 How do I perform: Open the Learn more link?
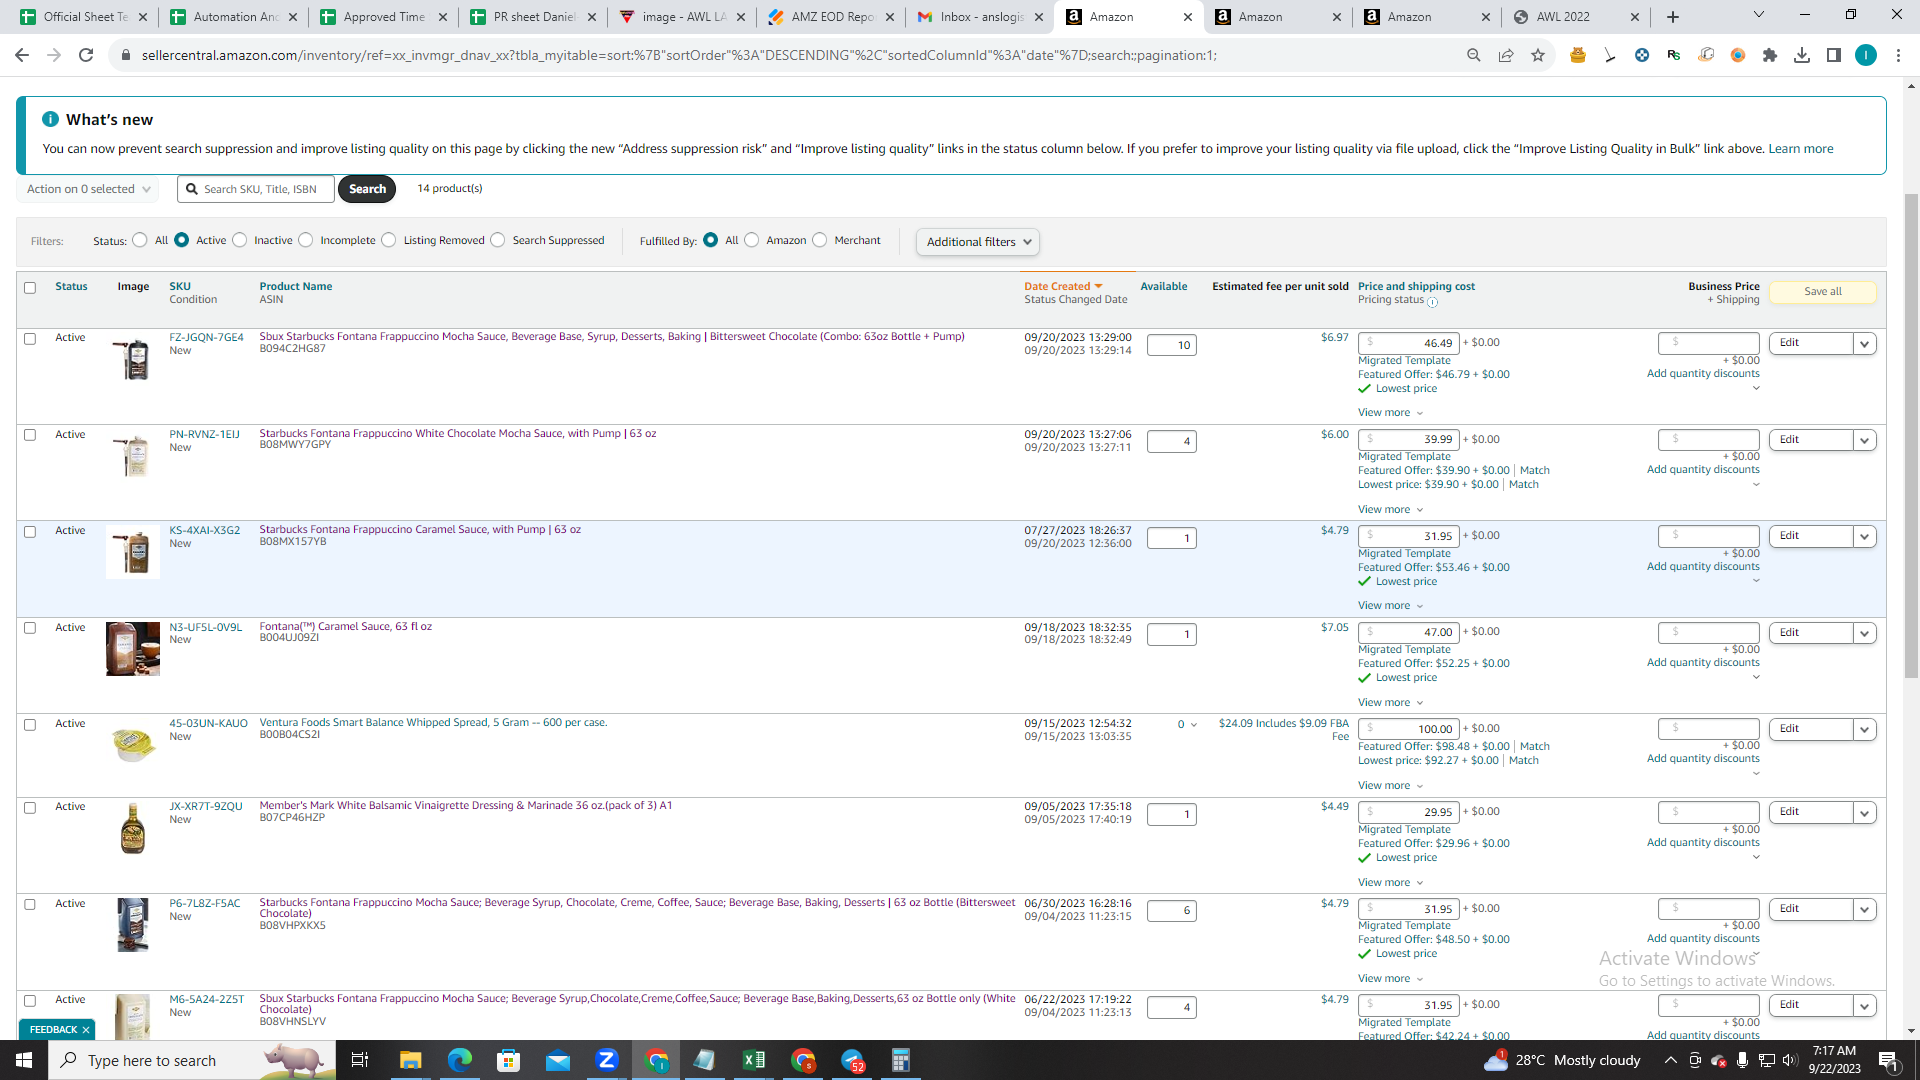1801,149
